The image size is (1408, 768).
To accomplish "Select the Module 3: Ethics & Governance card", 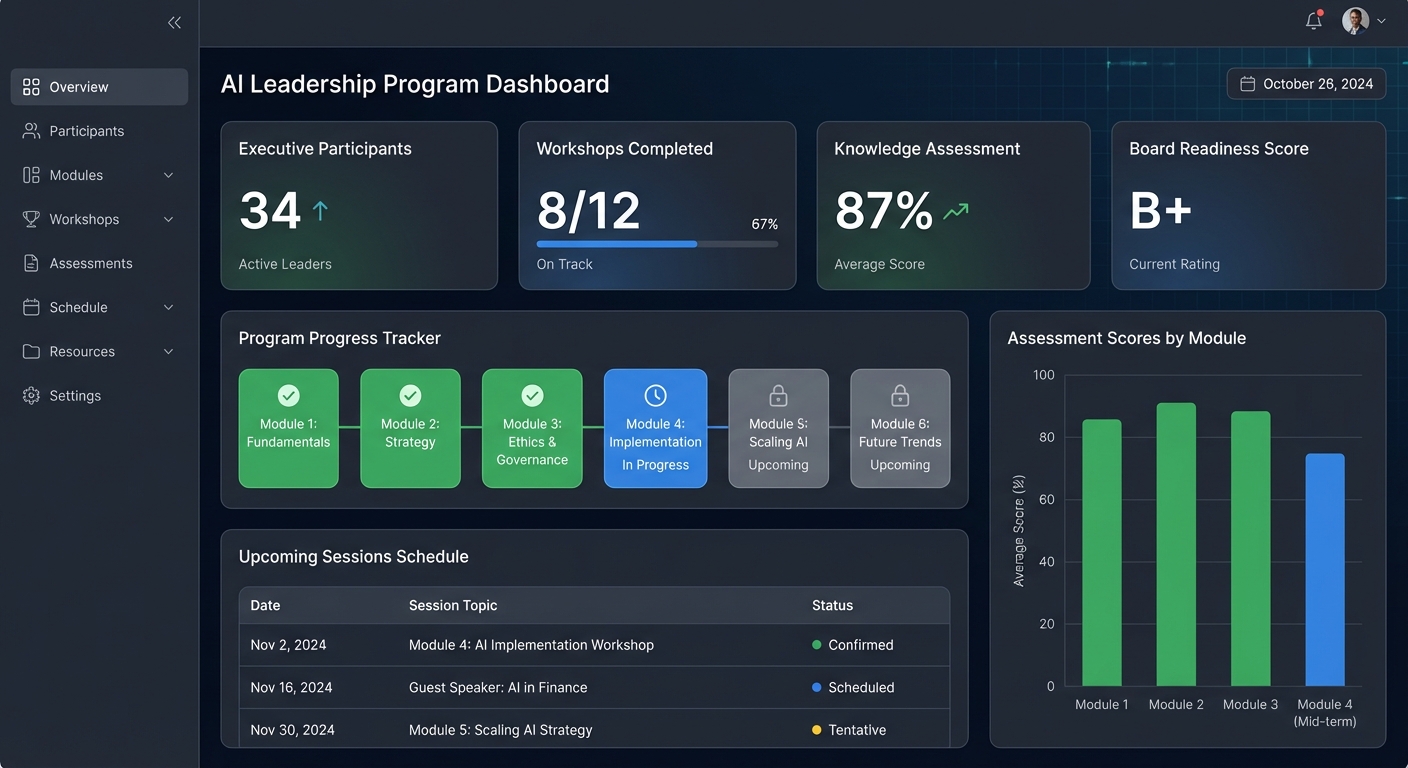I will pyautogui.click(x=532, y=428).
